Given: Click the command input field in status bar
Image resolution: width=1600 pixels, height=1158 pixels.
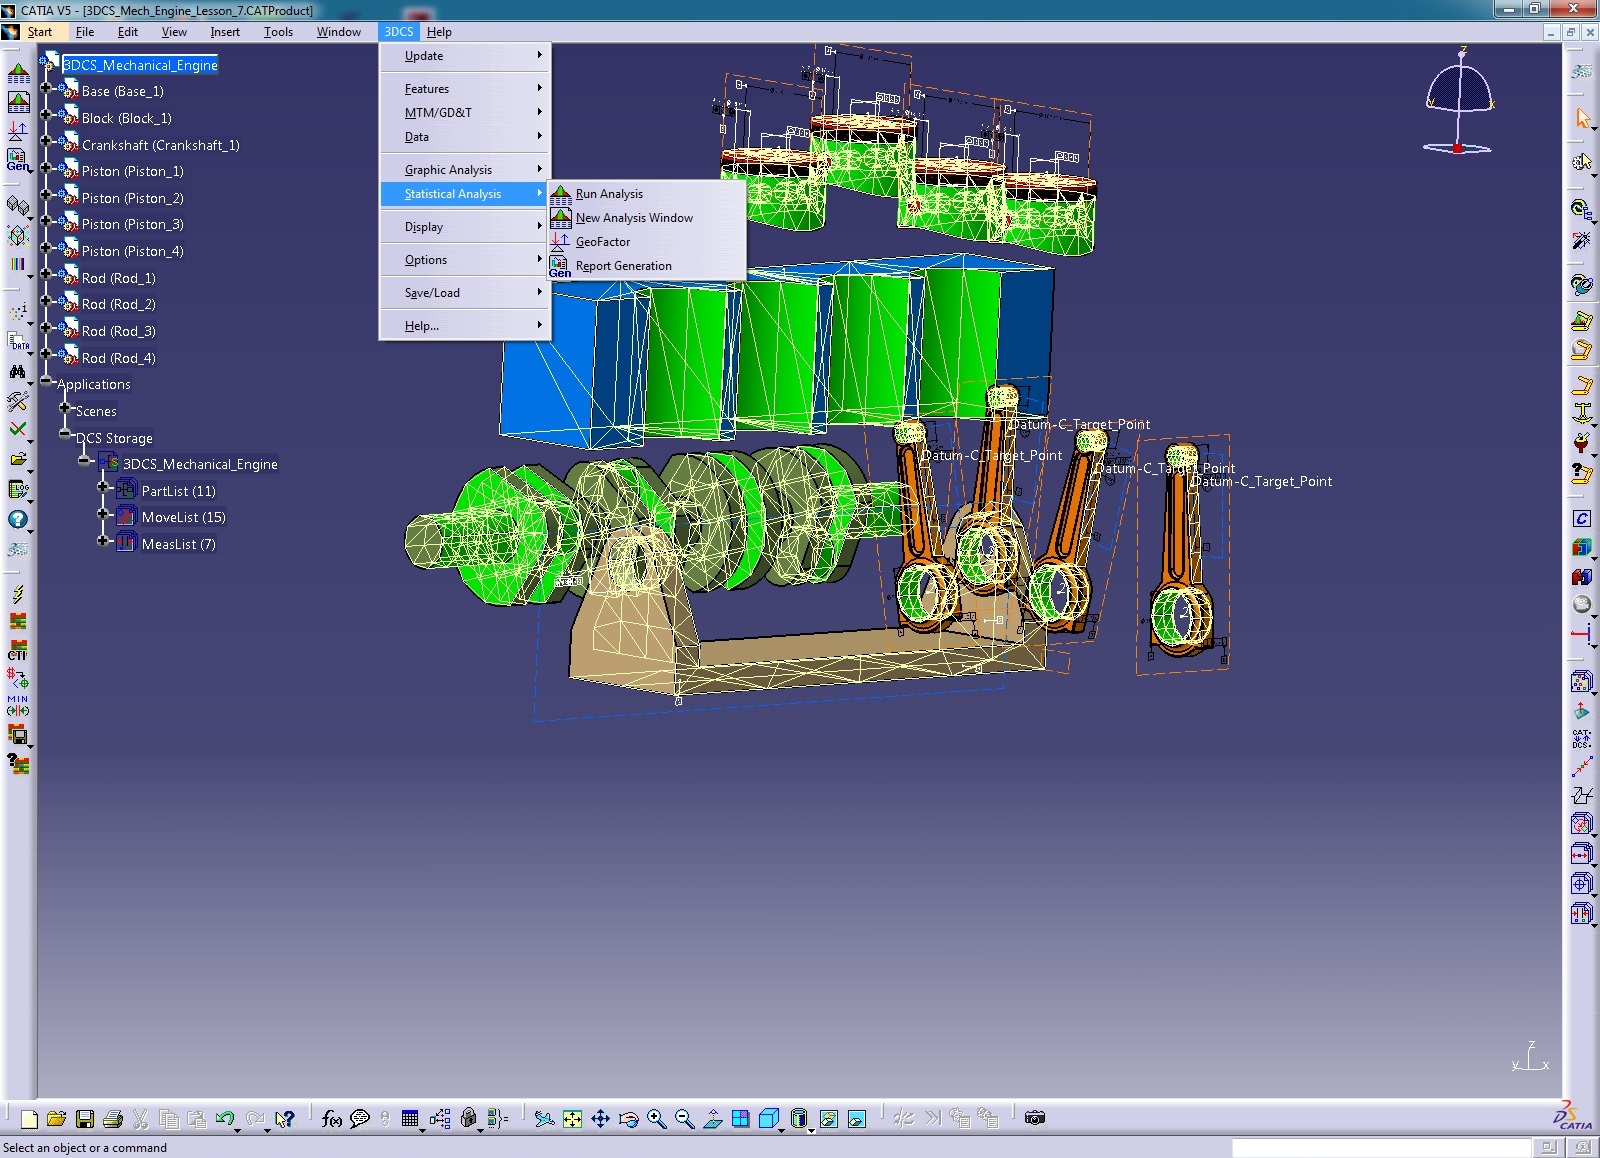Looking at the screenshot, I should point(1381,1147).
